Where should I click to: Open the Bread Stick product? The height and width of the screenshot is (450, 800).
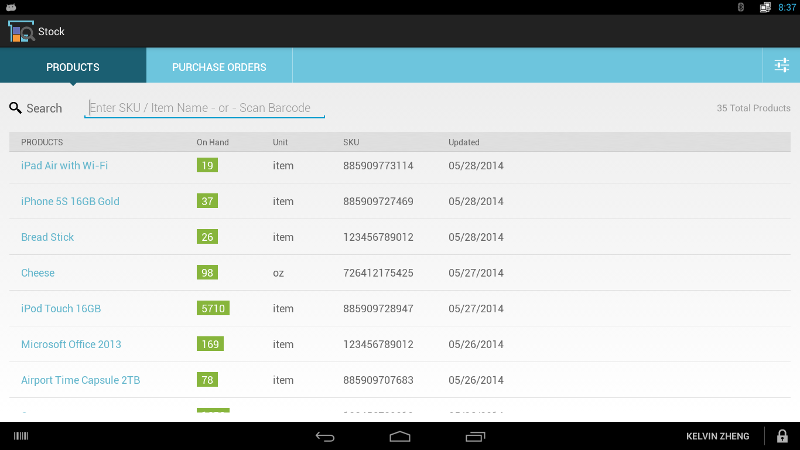pyautogui.click(x=47, y=237)
